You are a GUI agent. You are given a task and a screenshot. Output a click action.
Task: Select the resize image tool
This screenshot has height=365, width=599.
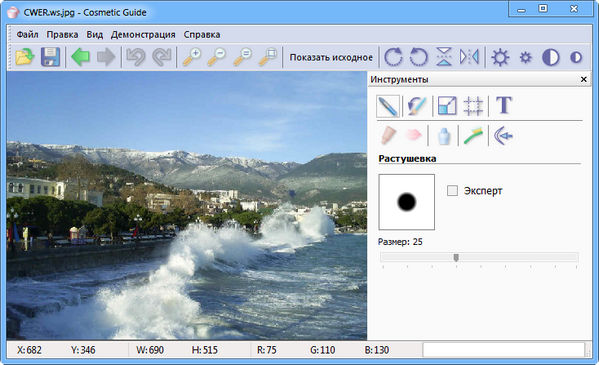[x=447, y=106]
